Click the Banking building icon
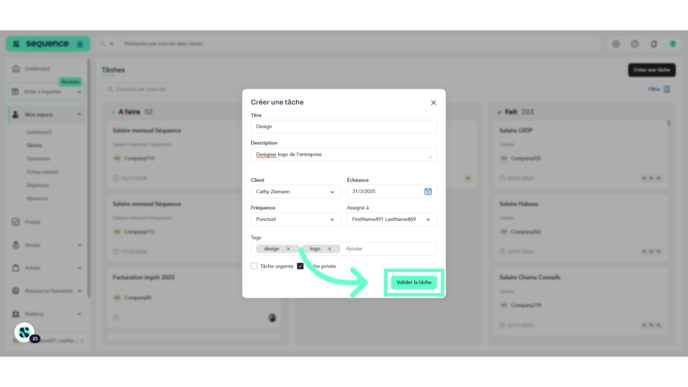Screen dimensions: 688x387 coord(16,314)
